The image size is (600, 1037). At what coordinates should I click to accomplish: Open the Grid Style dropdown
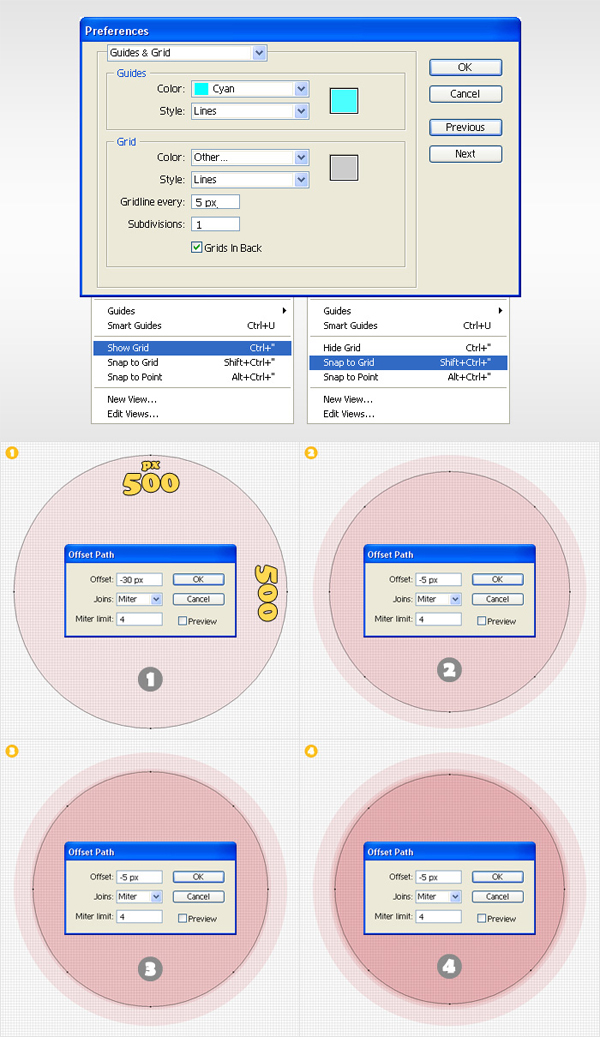[x=250, y=180]
